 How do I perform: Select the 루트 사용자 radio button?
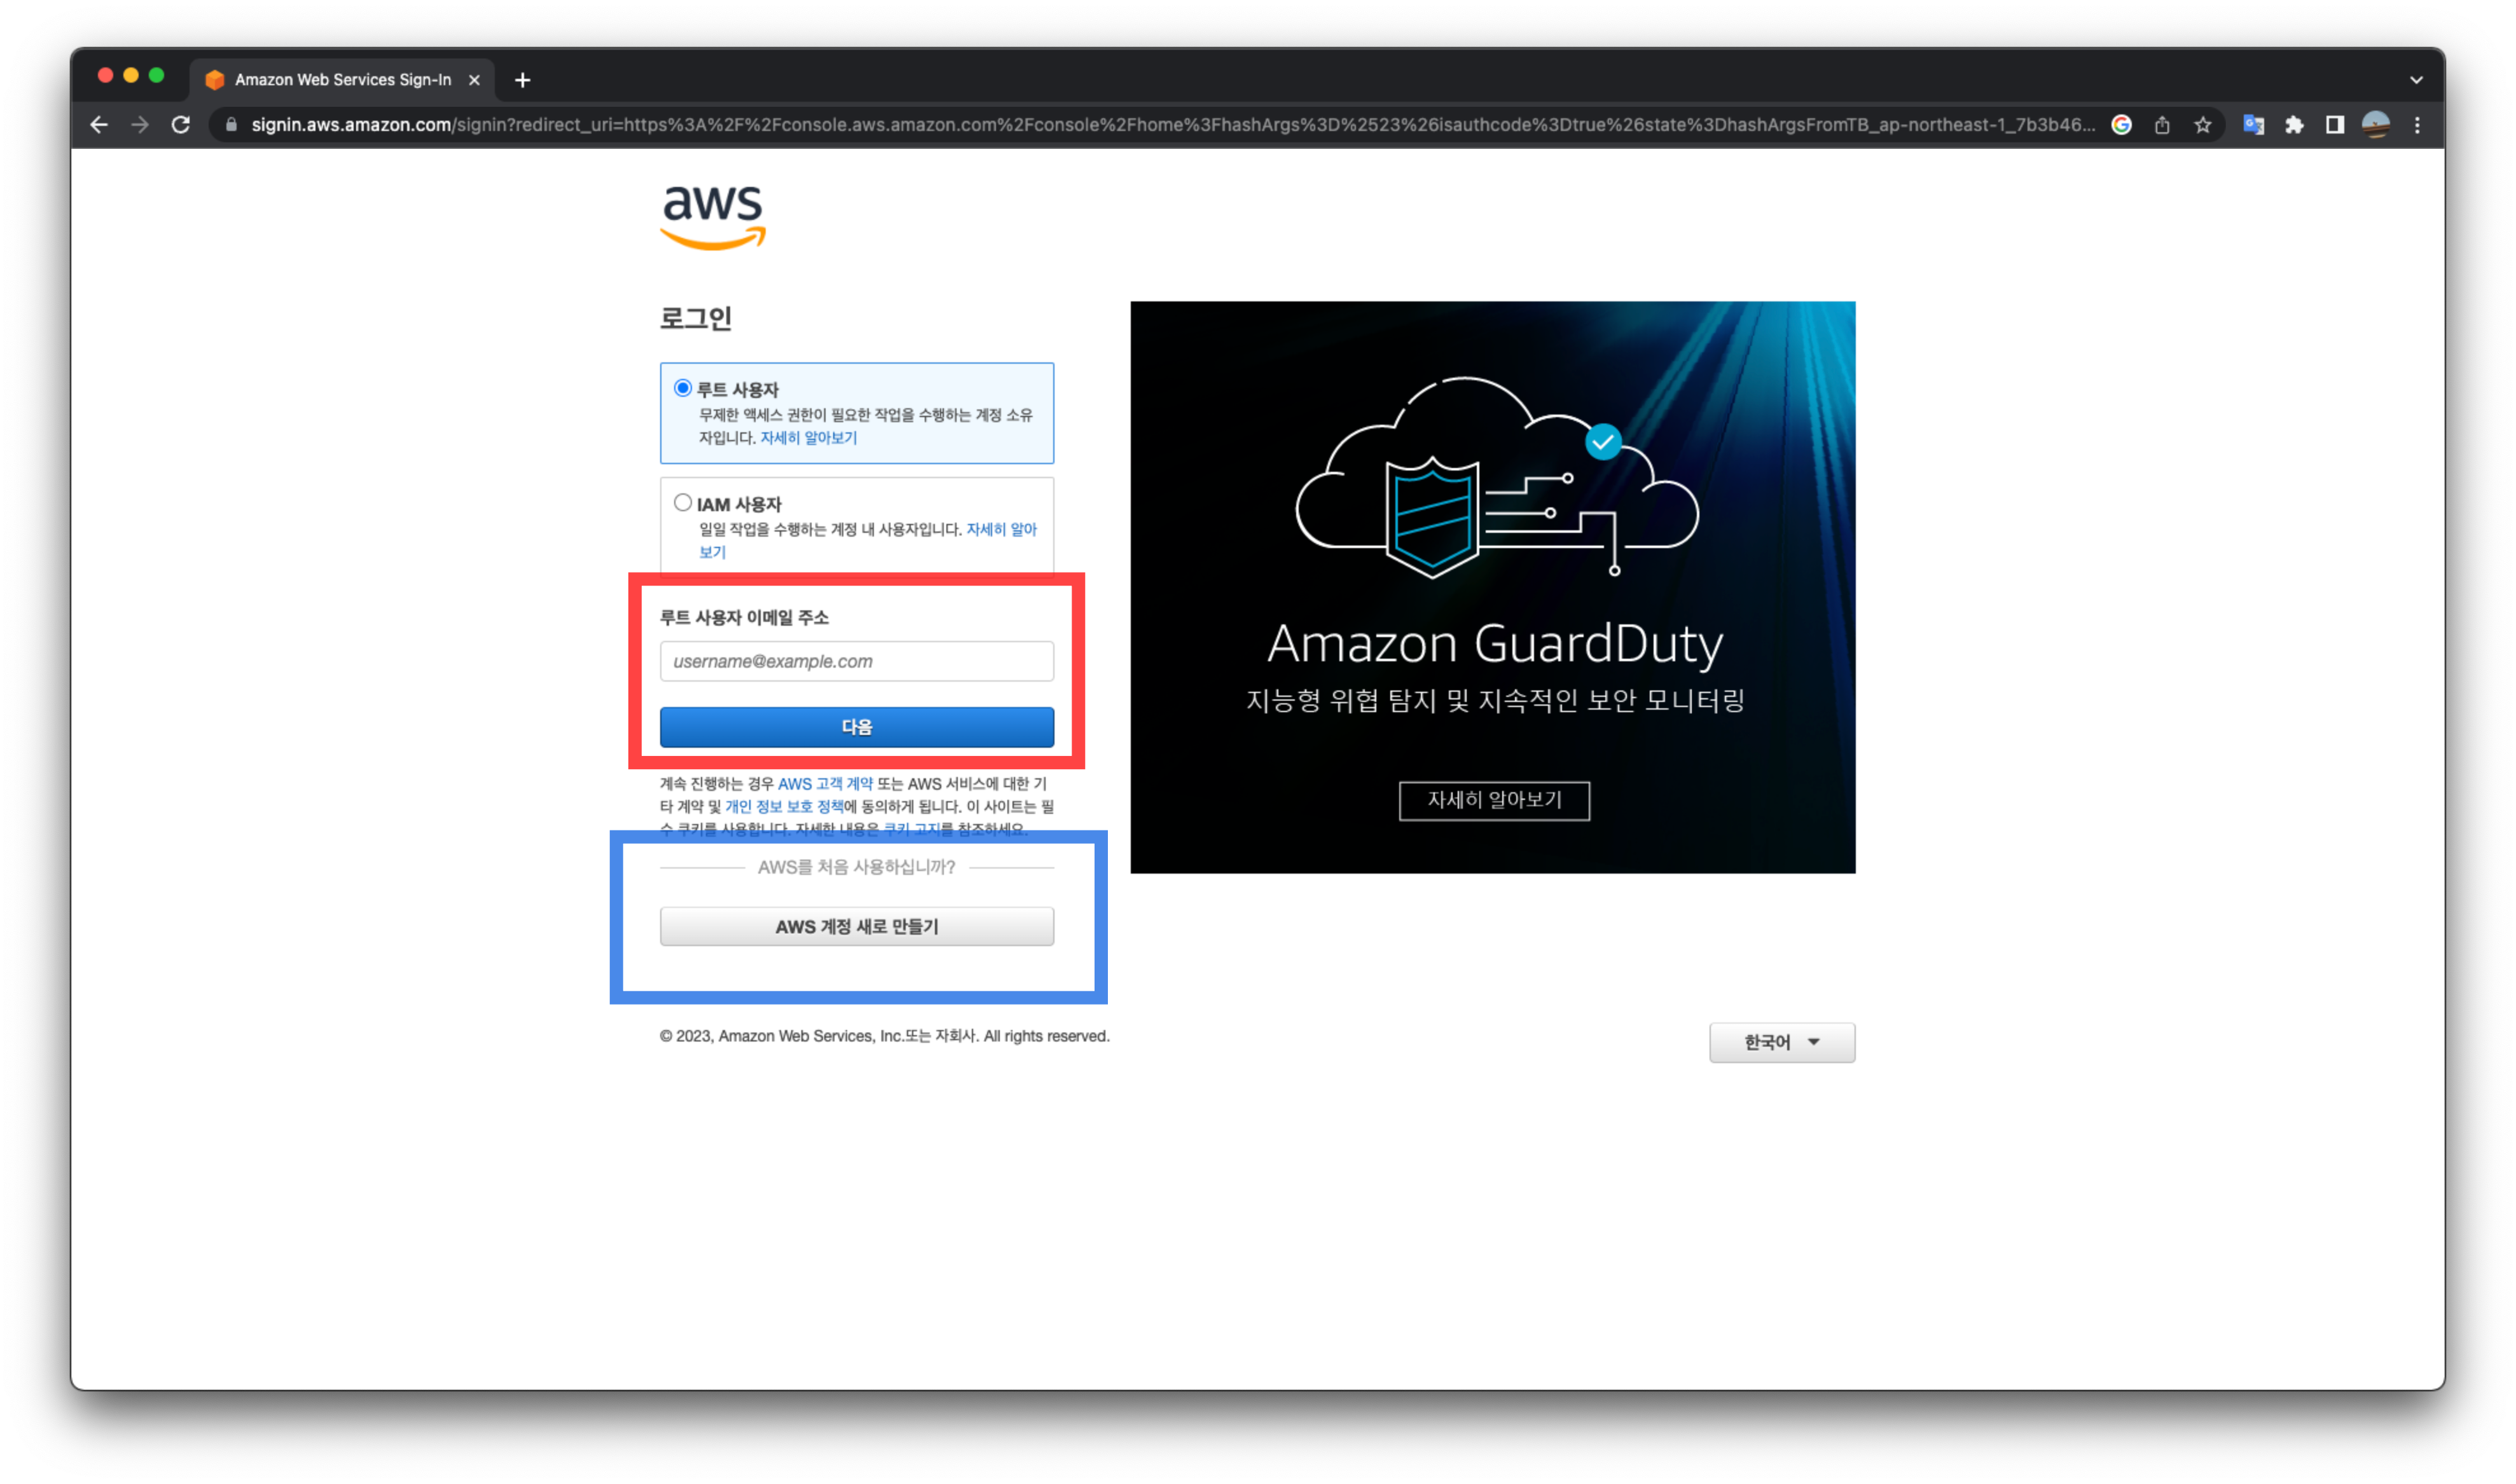click(683, 388)
